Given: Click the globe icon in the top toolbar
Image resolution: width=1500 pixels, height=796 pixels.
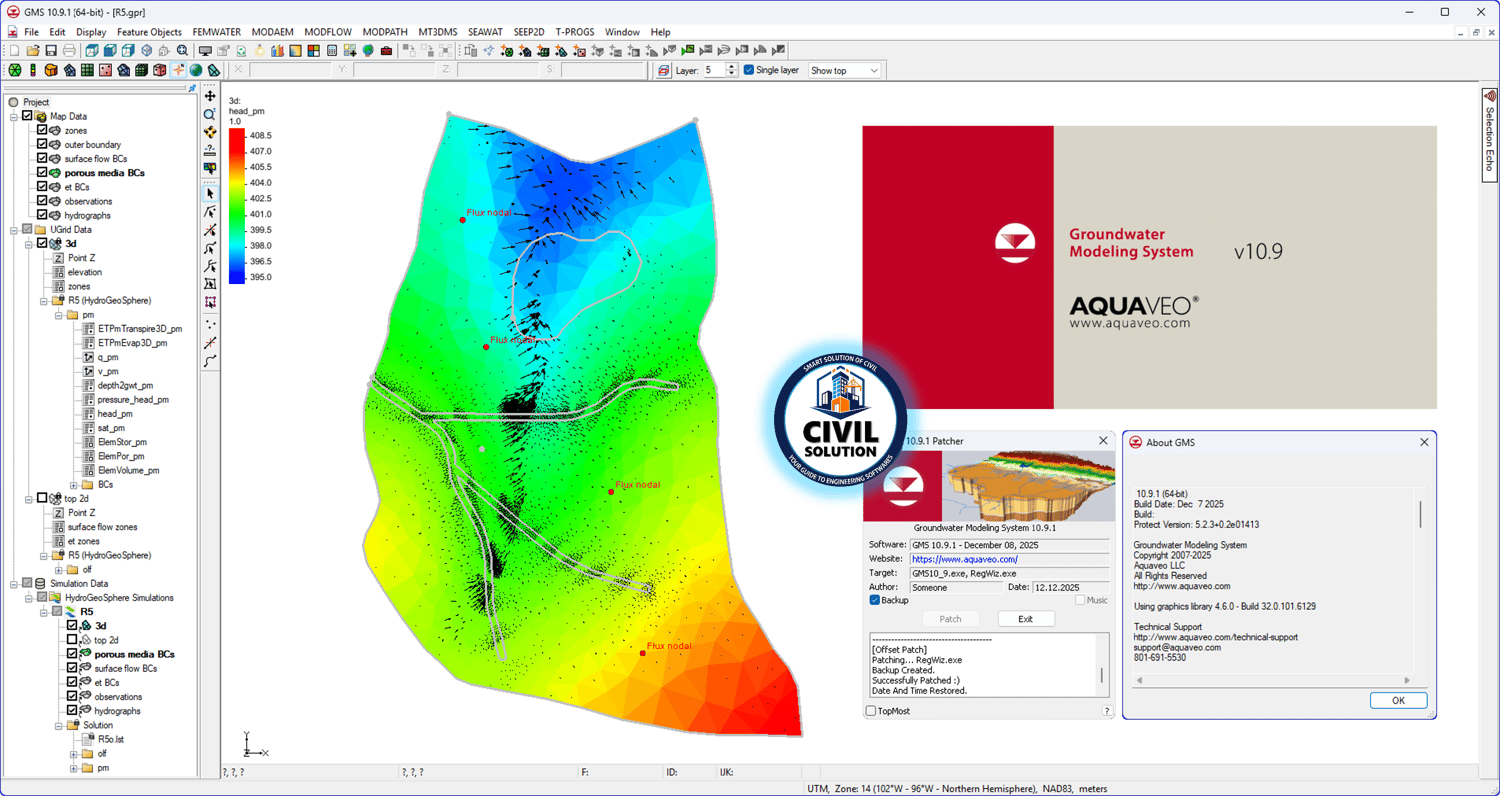Looking at the screenshot, I should (x=368, y=50).
